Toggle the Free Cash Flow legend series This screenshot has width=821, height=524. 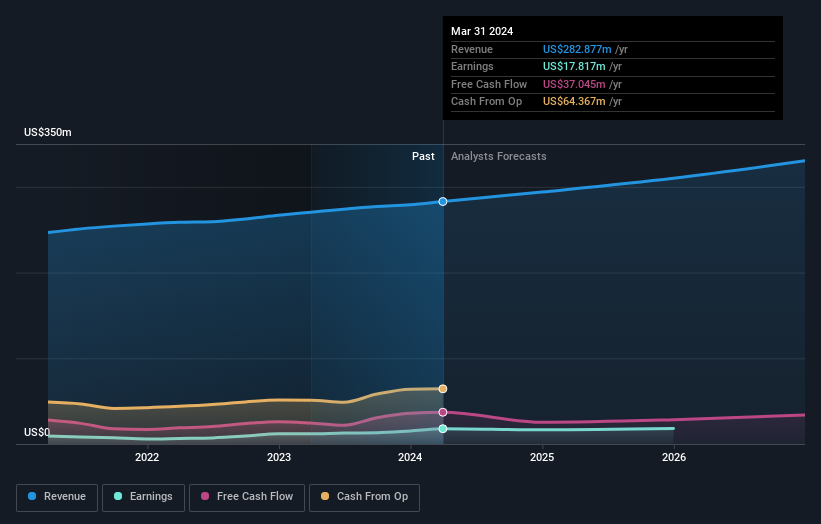click(247, 497)
